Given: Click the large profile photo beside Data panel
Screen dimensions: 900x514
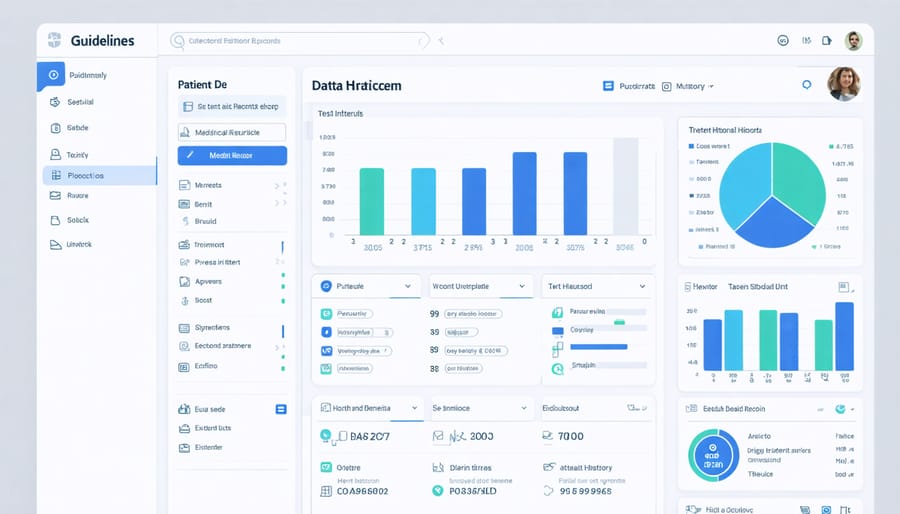Looking at the screenshot, I should pos(843,84).
